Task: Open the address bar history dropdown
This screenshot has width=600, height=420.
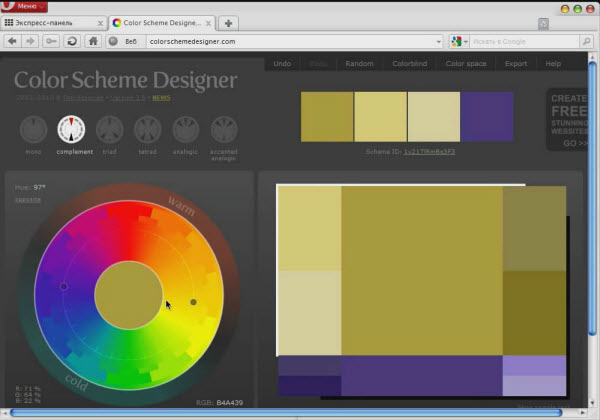Action: pos(438,41)
